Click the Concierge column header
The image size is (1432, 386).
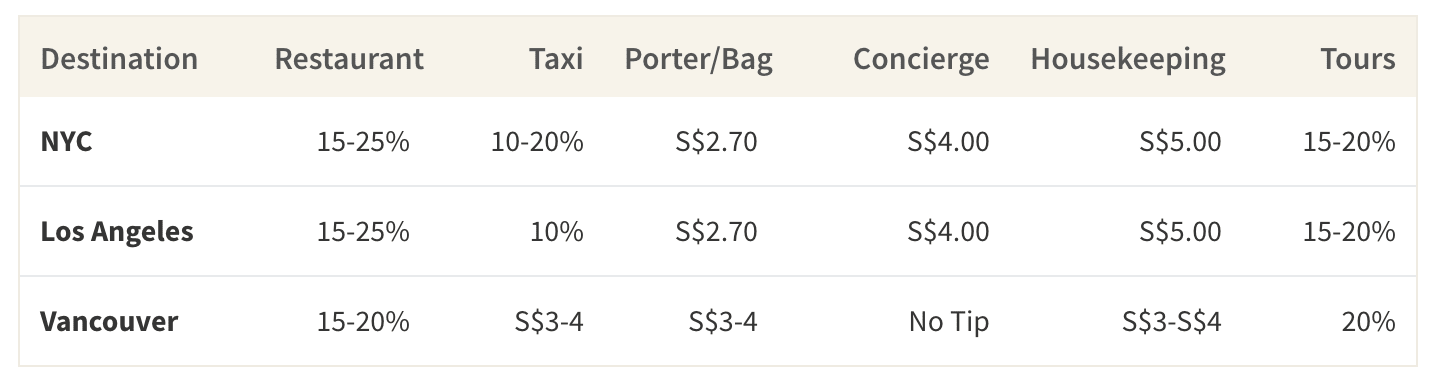(x=921, y=59)
